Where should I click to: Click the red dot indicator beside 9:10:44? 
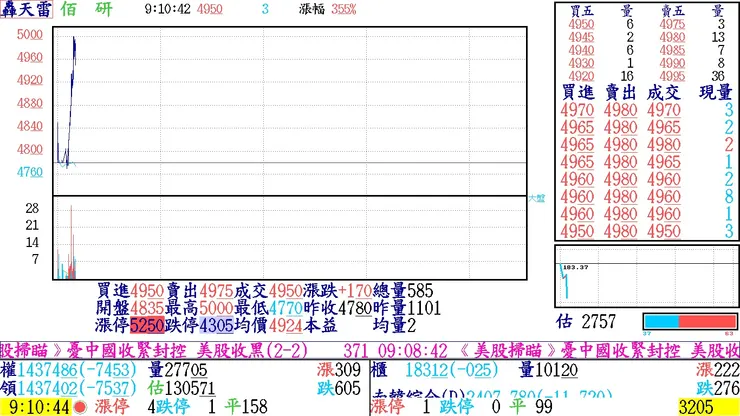point(80,407)
